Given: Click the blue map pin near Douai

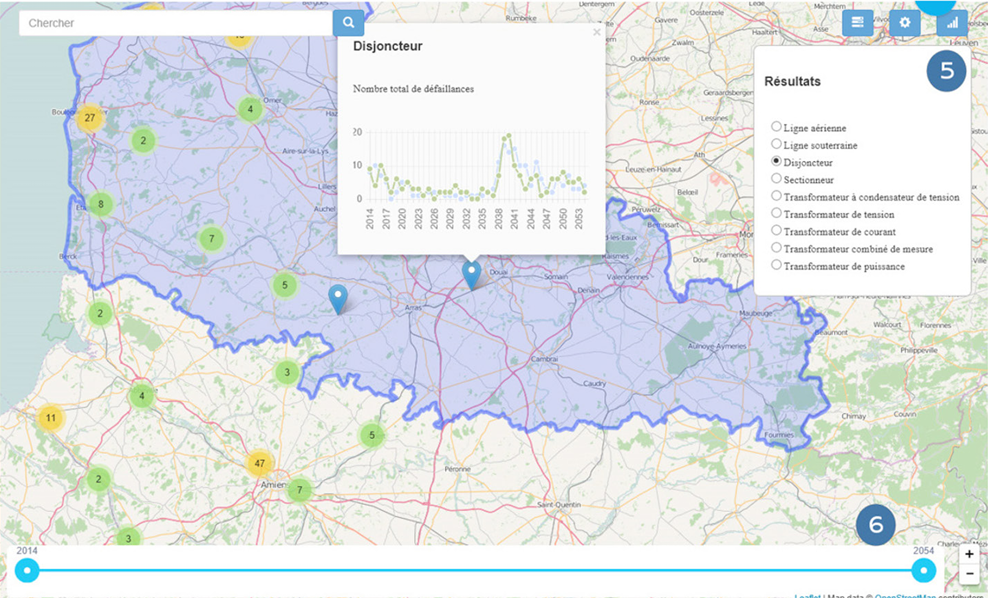Looking at the screenshot, I should [x=471, y=273].
